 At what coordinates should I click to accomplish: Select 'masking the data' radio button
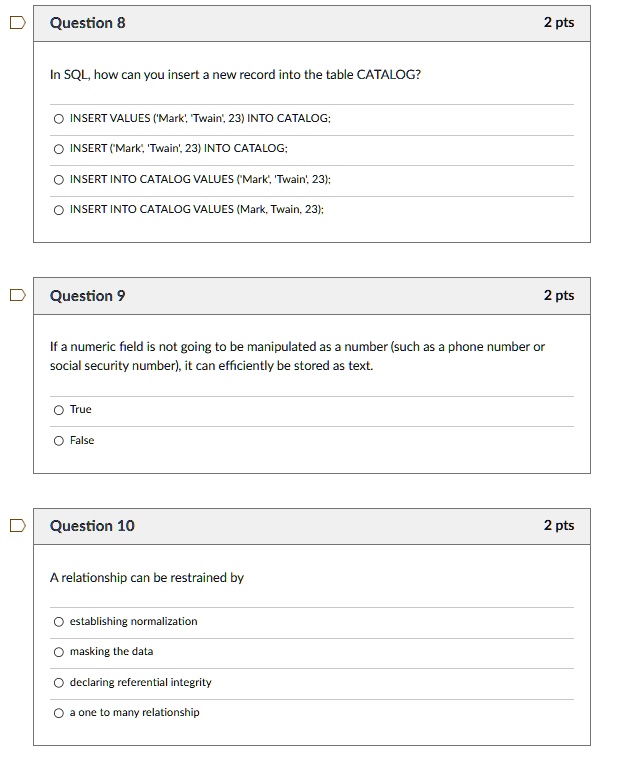click(59, 652)
